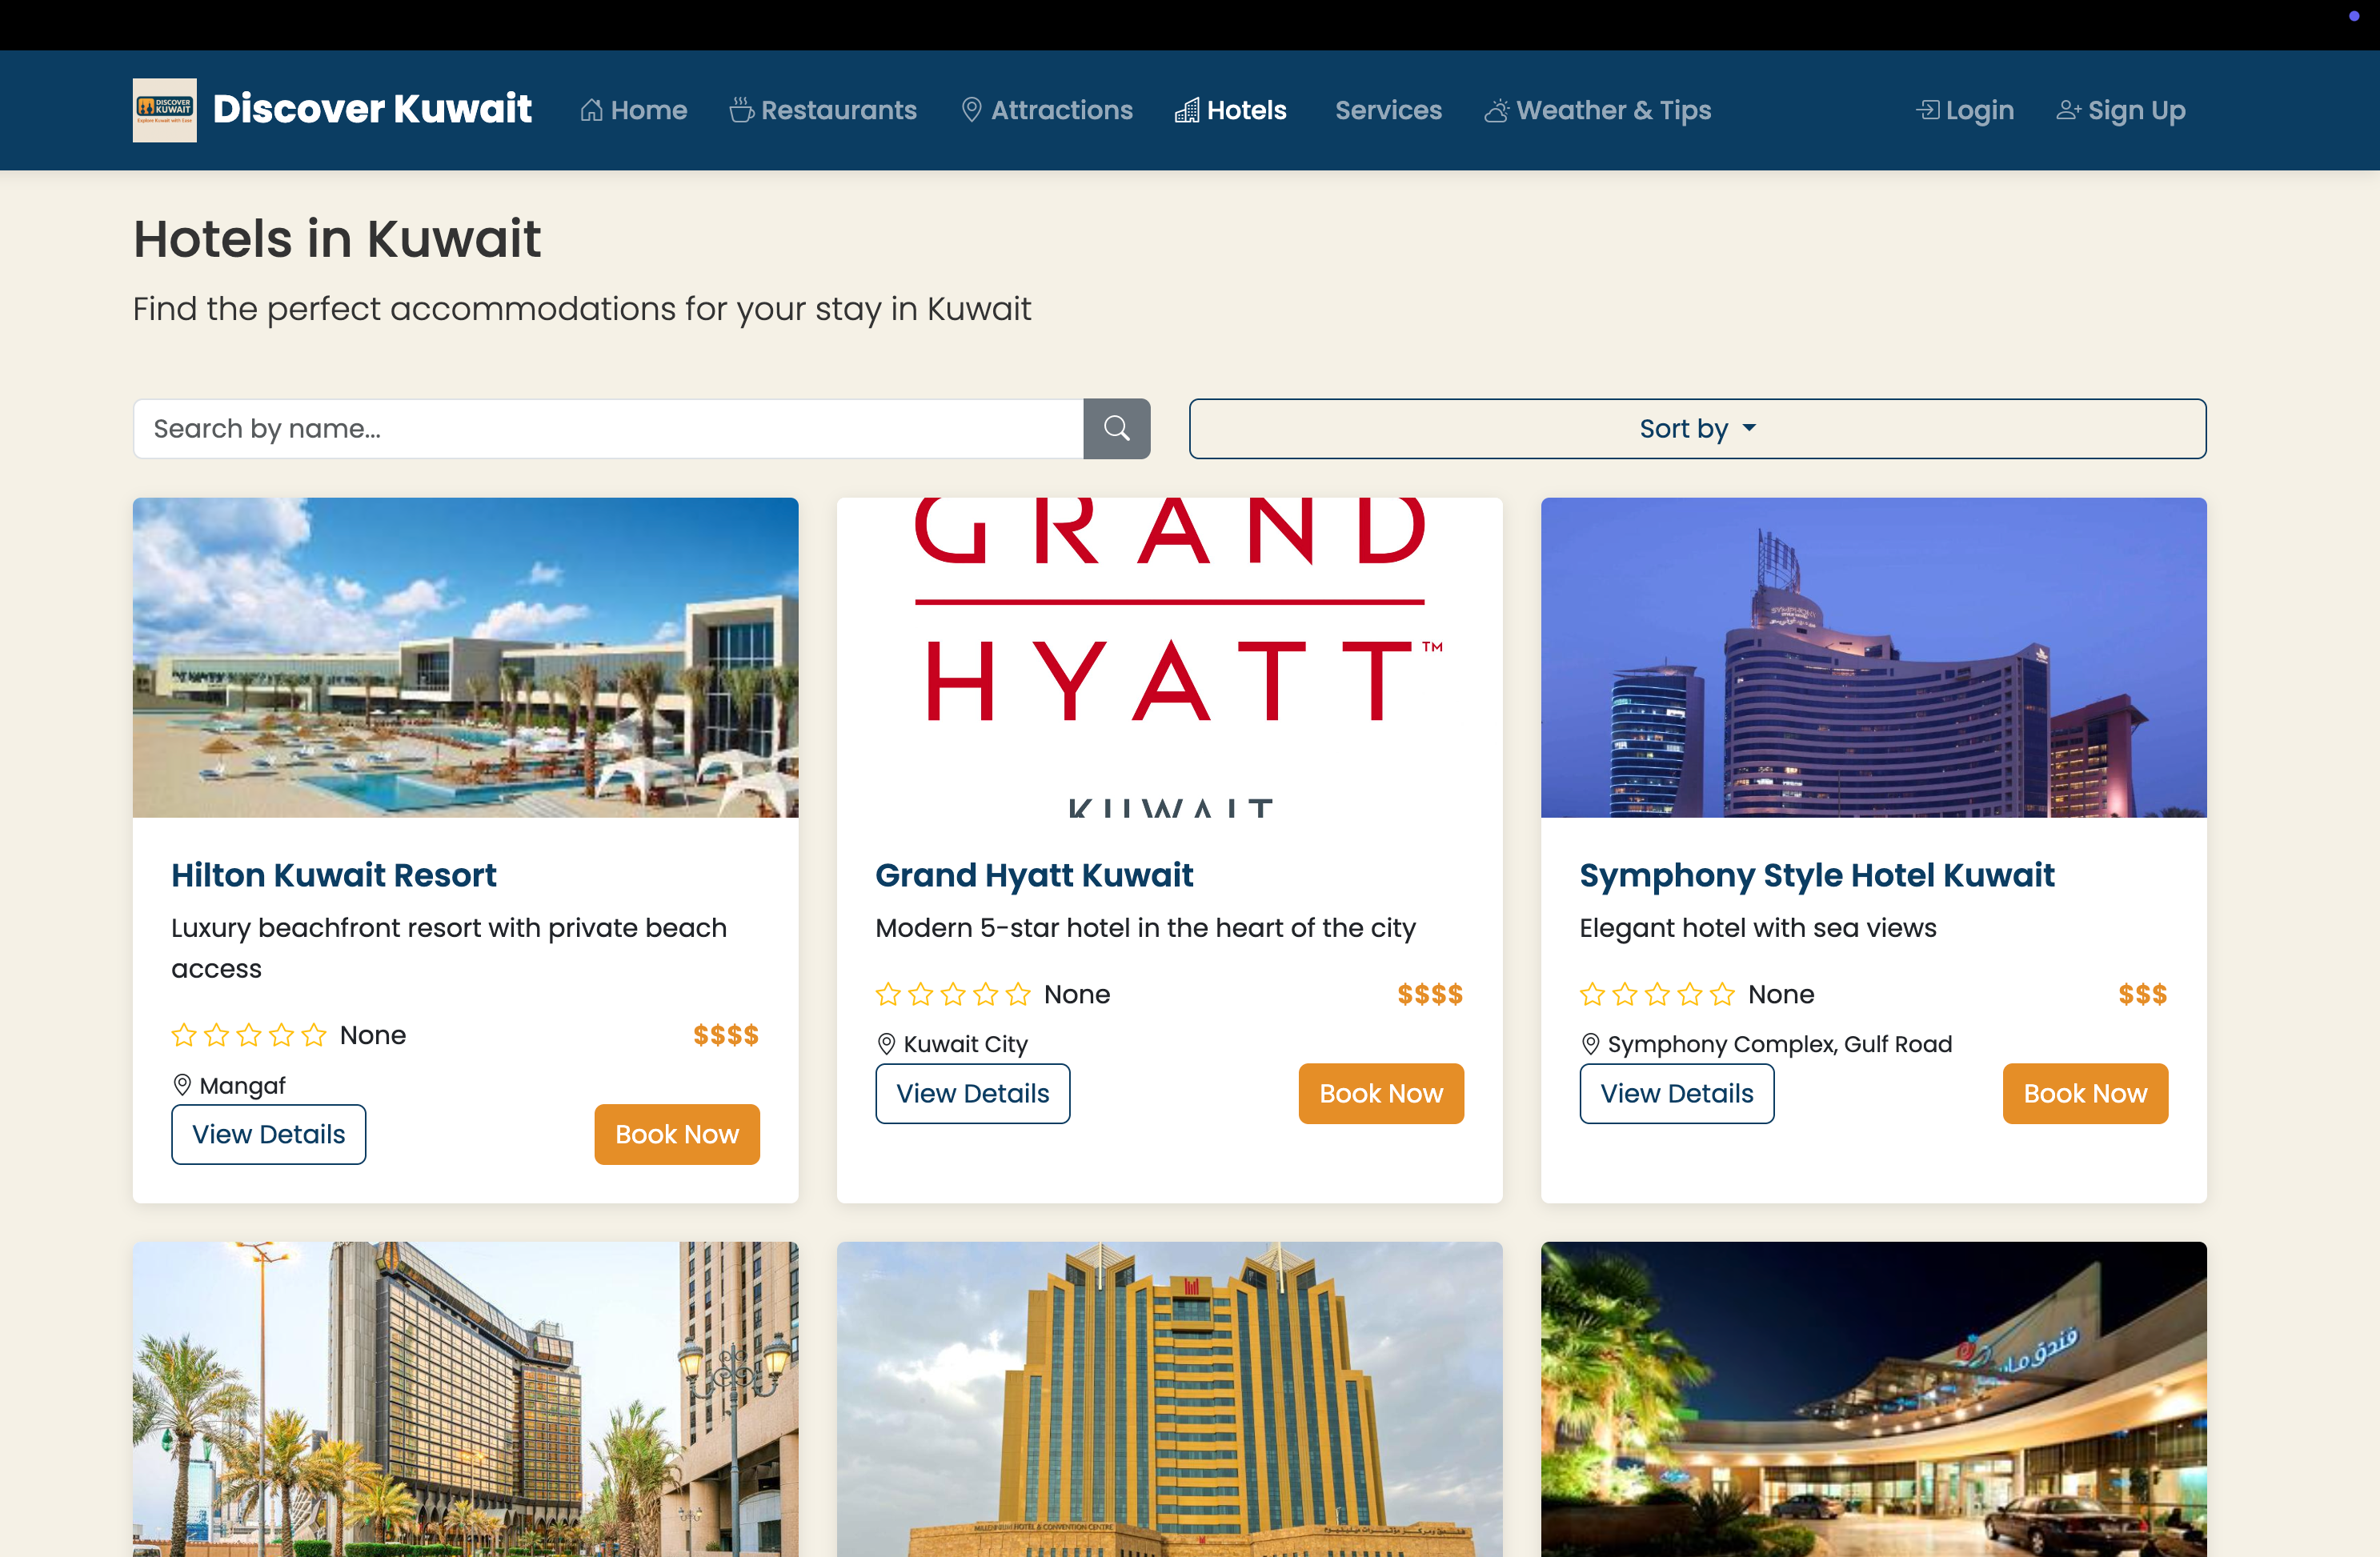2380x1557 pixels.
Task: Select the Hotels nav item
Action: click(1231, 110)
